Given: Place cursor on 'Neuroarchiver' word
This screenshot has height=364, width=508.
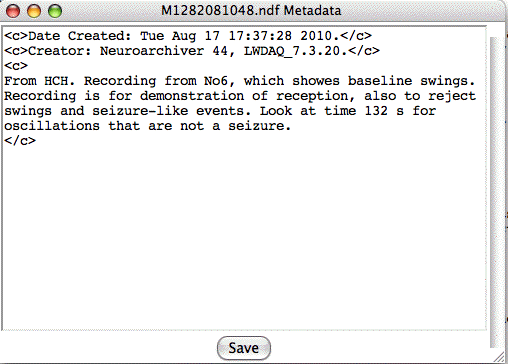Looking at the screenshot, I should point(152,51).
